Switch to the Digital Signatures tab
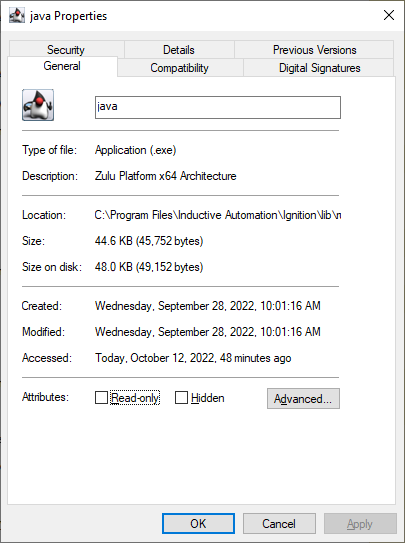This screenshot has width=405, height=543. pos(319,68)
